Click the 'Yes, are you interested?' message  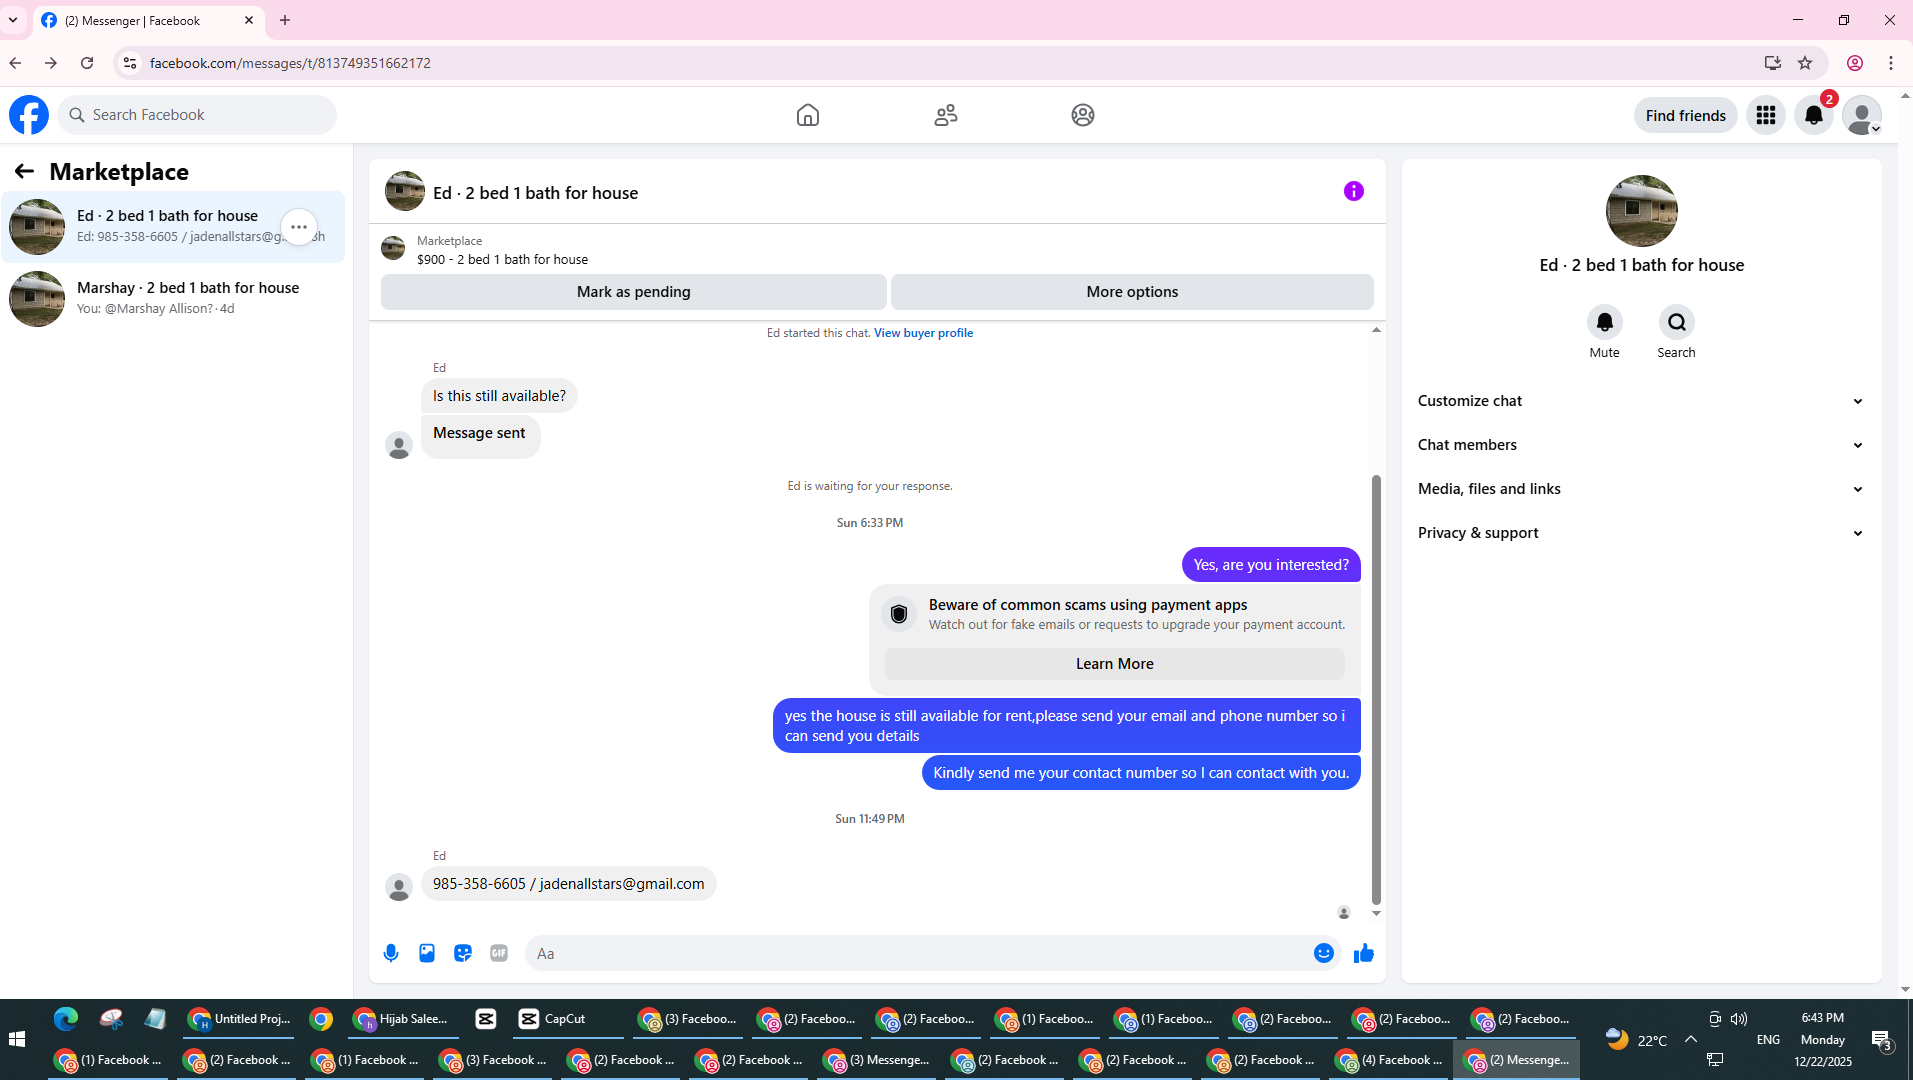pos(1271,565)
